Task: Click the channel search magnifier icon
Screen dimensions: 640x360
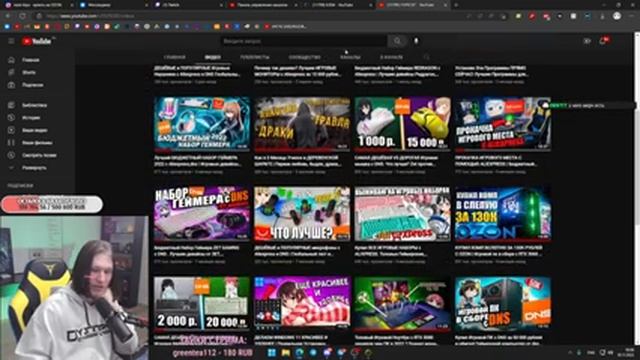Action: [427, 57]
